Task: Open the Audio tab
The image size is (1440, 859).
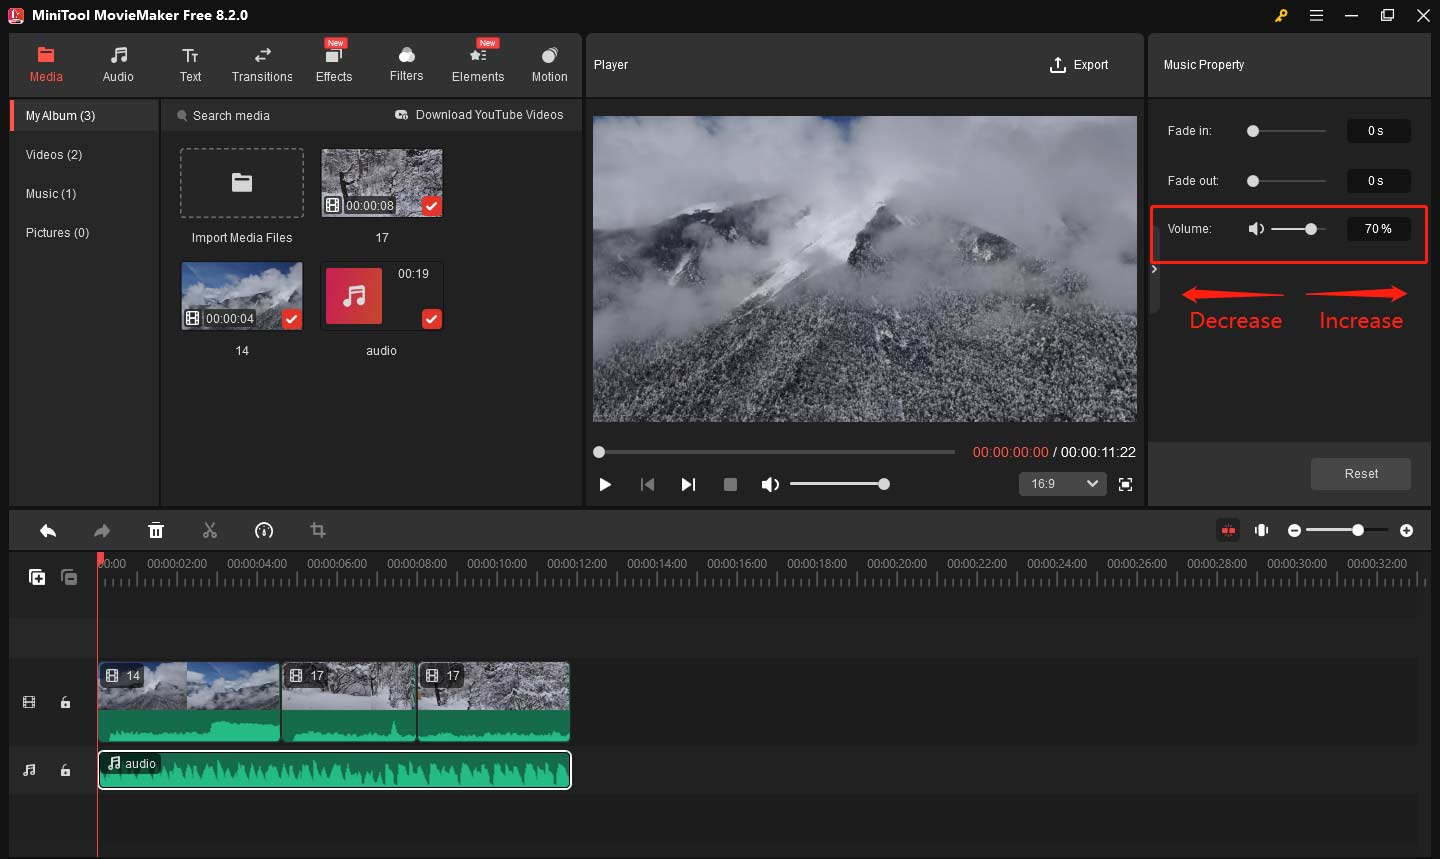Action: pos(118,64)
